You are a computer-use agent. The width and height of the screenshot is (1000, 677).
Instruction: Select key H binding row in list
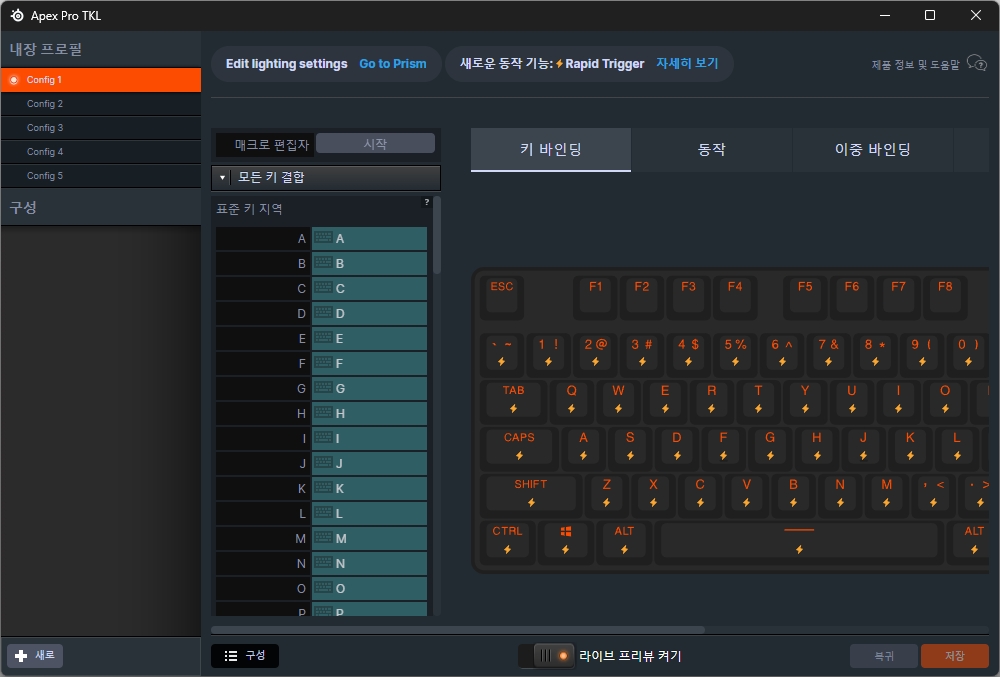pos(321,414)
